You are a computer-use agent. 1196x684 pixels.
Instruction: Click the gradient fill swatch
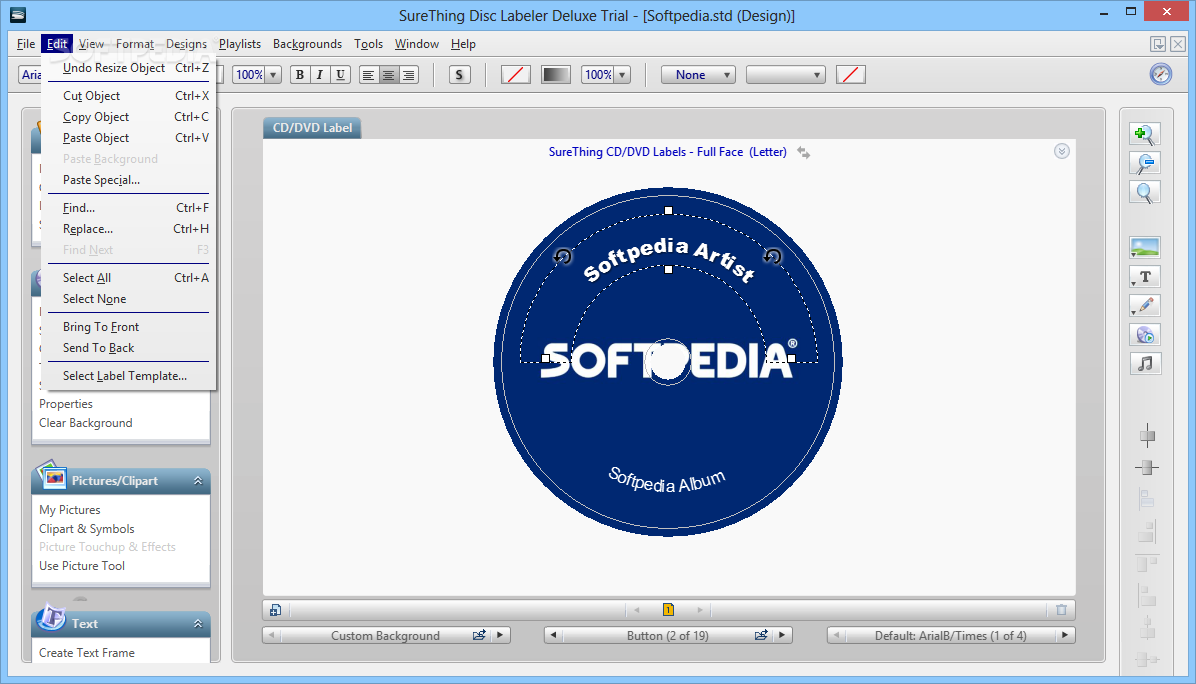pos(555,75)
